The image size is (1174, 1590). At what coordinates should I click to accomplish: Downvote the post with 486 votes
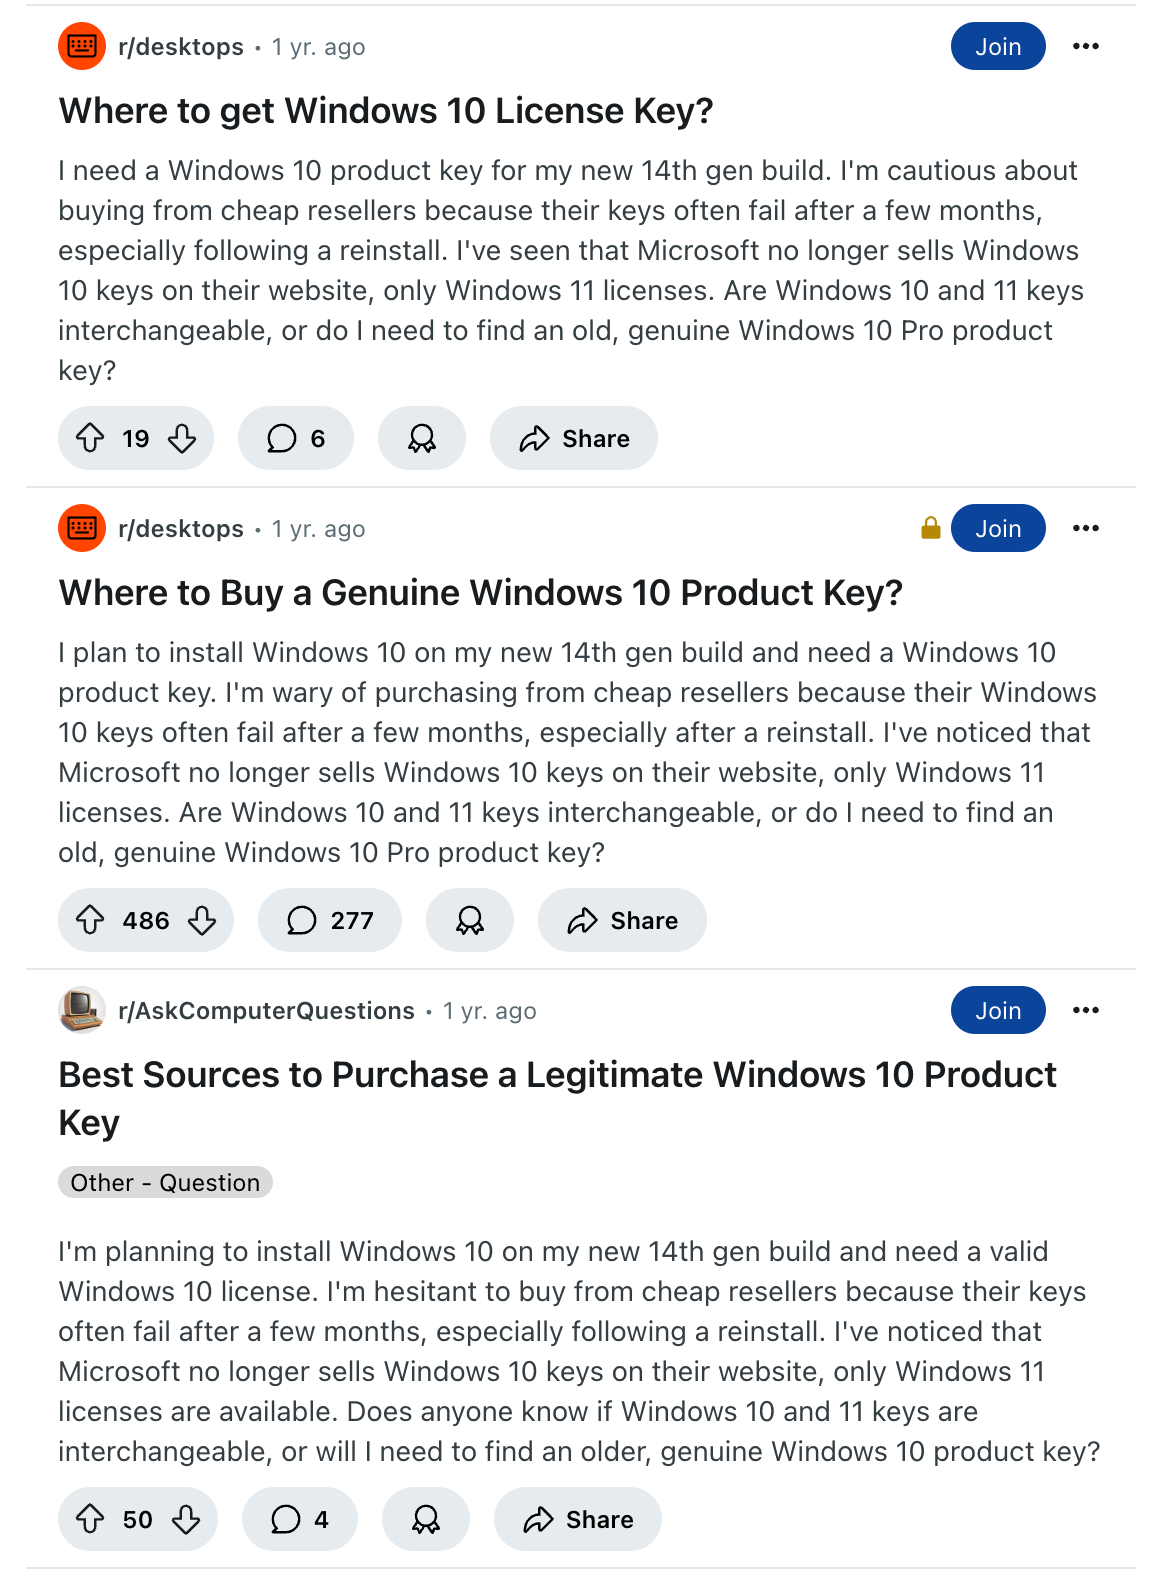point(202,920)
